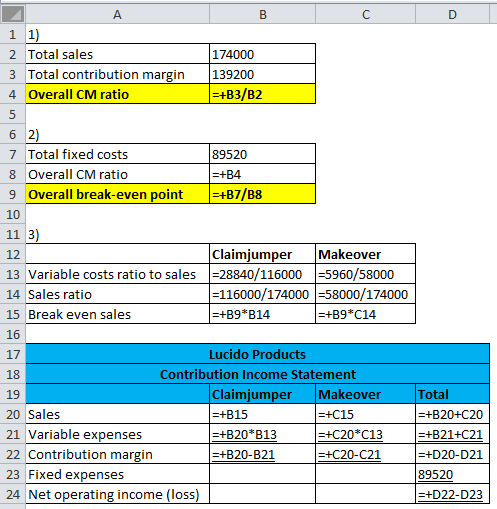The height and width of the screenshot is (509, 497).
Task: Select row 24 header
Action: coord(13,494)
